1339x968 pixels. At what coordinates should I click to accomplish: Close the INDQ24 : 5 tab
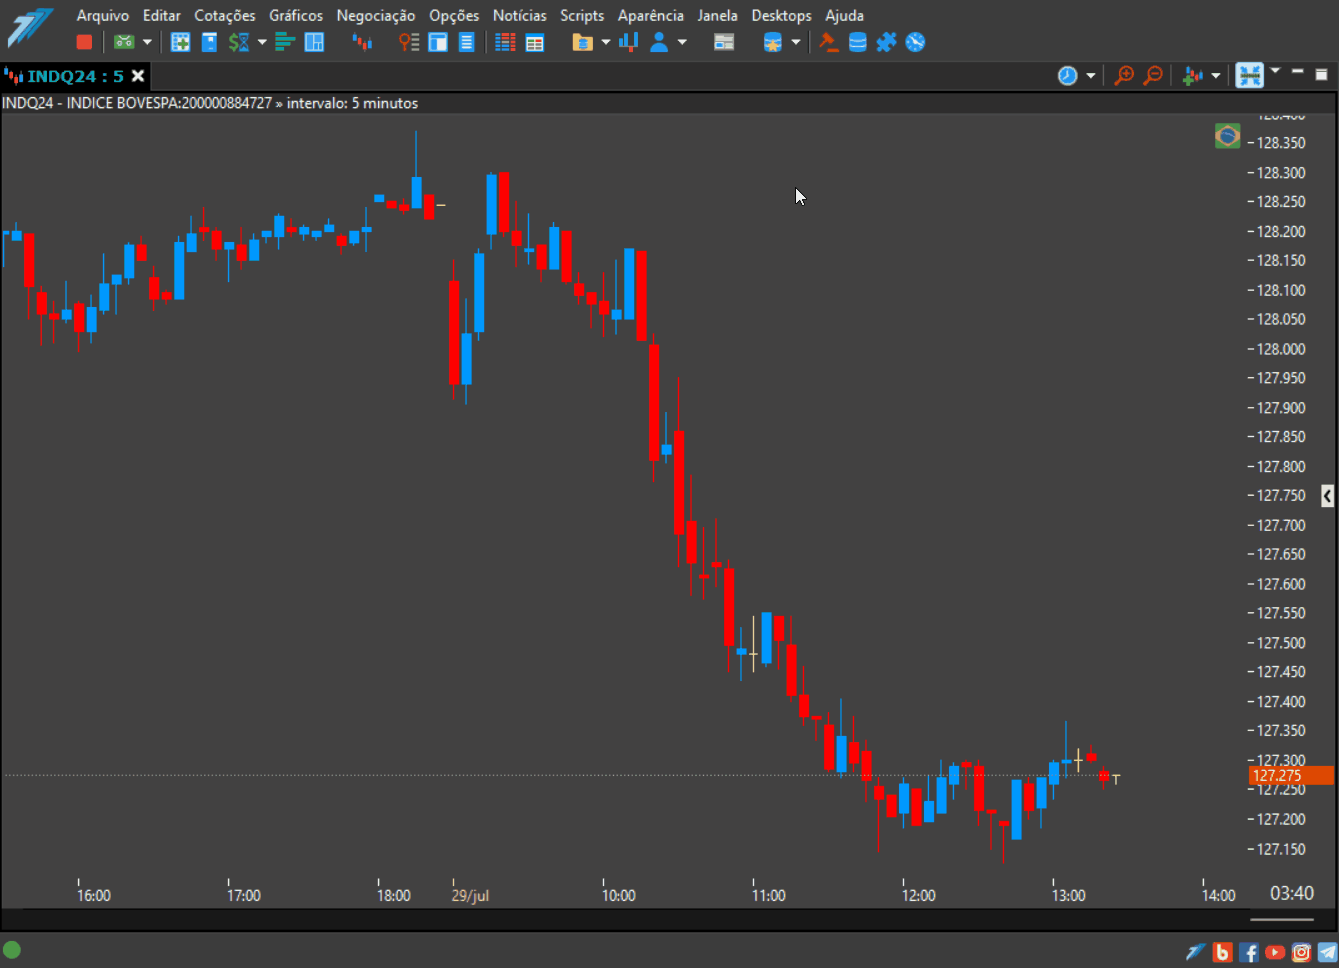click(x=138, y=76)
